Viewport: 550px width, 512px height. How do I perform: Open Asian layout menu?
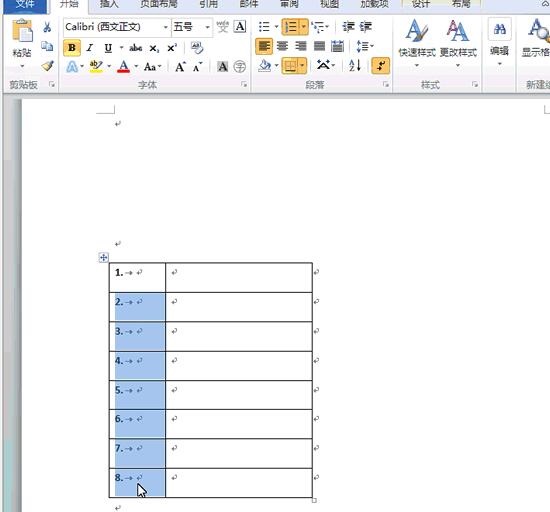[326, 66]
